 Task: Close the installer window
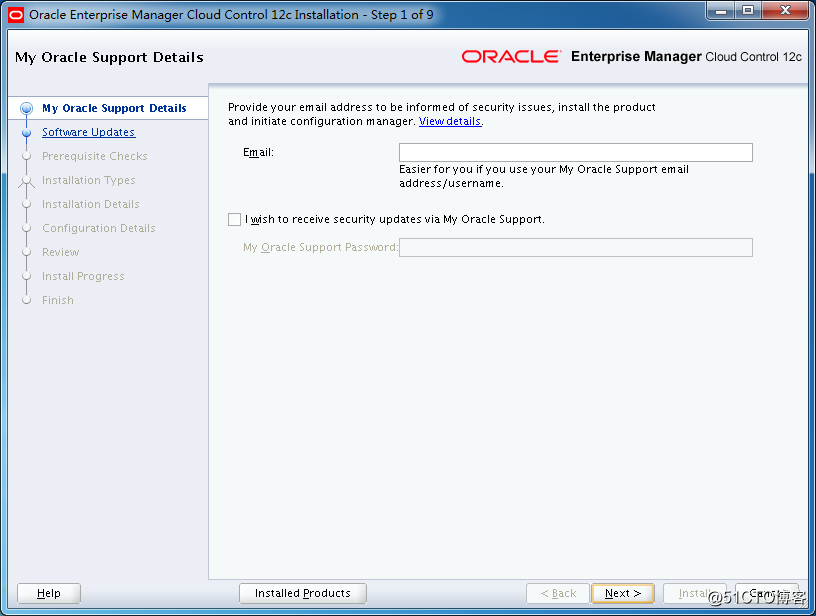click(785, 11)
